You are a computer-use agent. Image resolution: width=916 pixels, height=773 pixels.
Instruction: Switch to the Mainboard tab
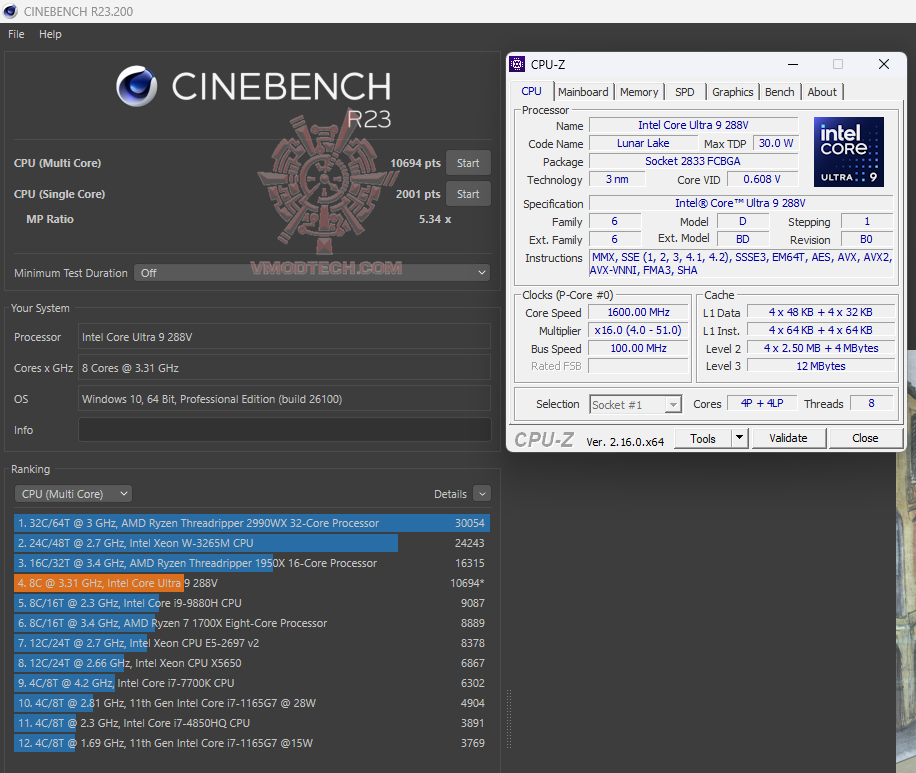(583, 91)
